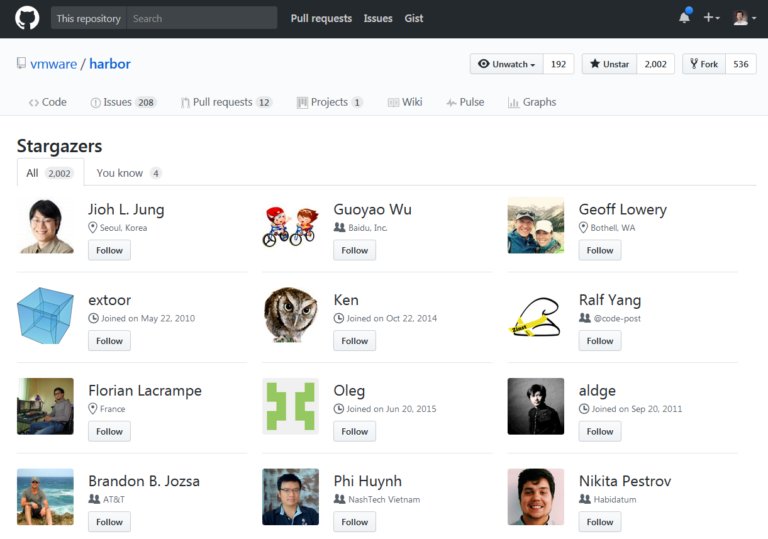
Task: Open Ralf Yang's profile name
Action: pyautogui.click(x=610, y=300)
